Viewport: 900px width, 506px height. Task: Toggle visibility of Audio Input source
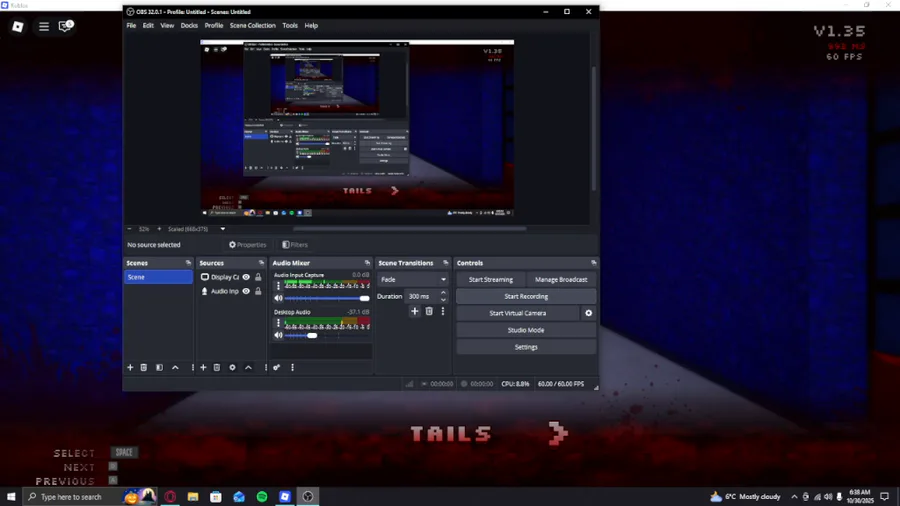point(246,291)
